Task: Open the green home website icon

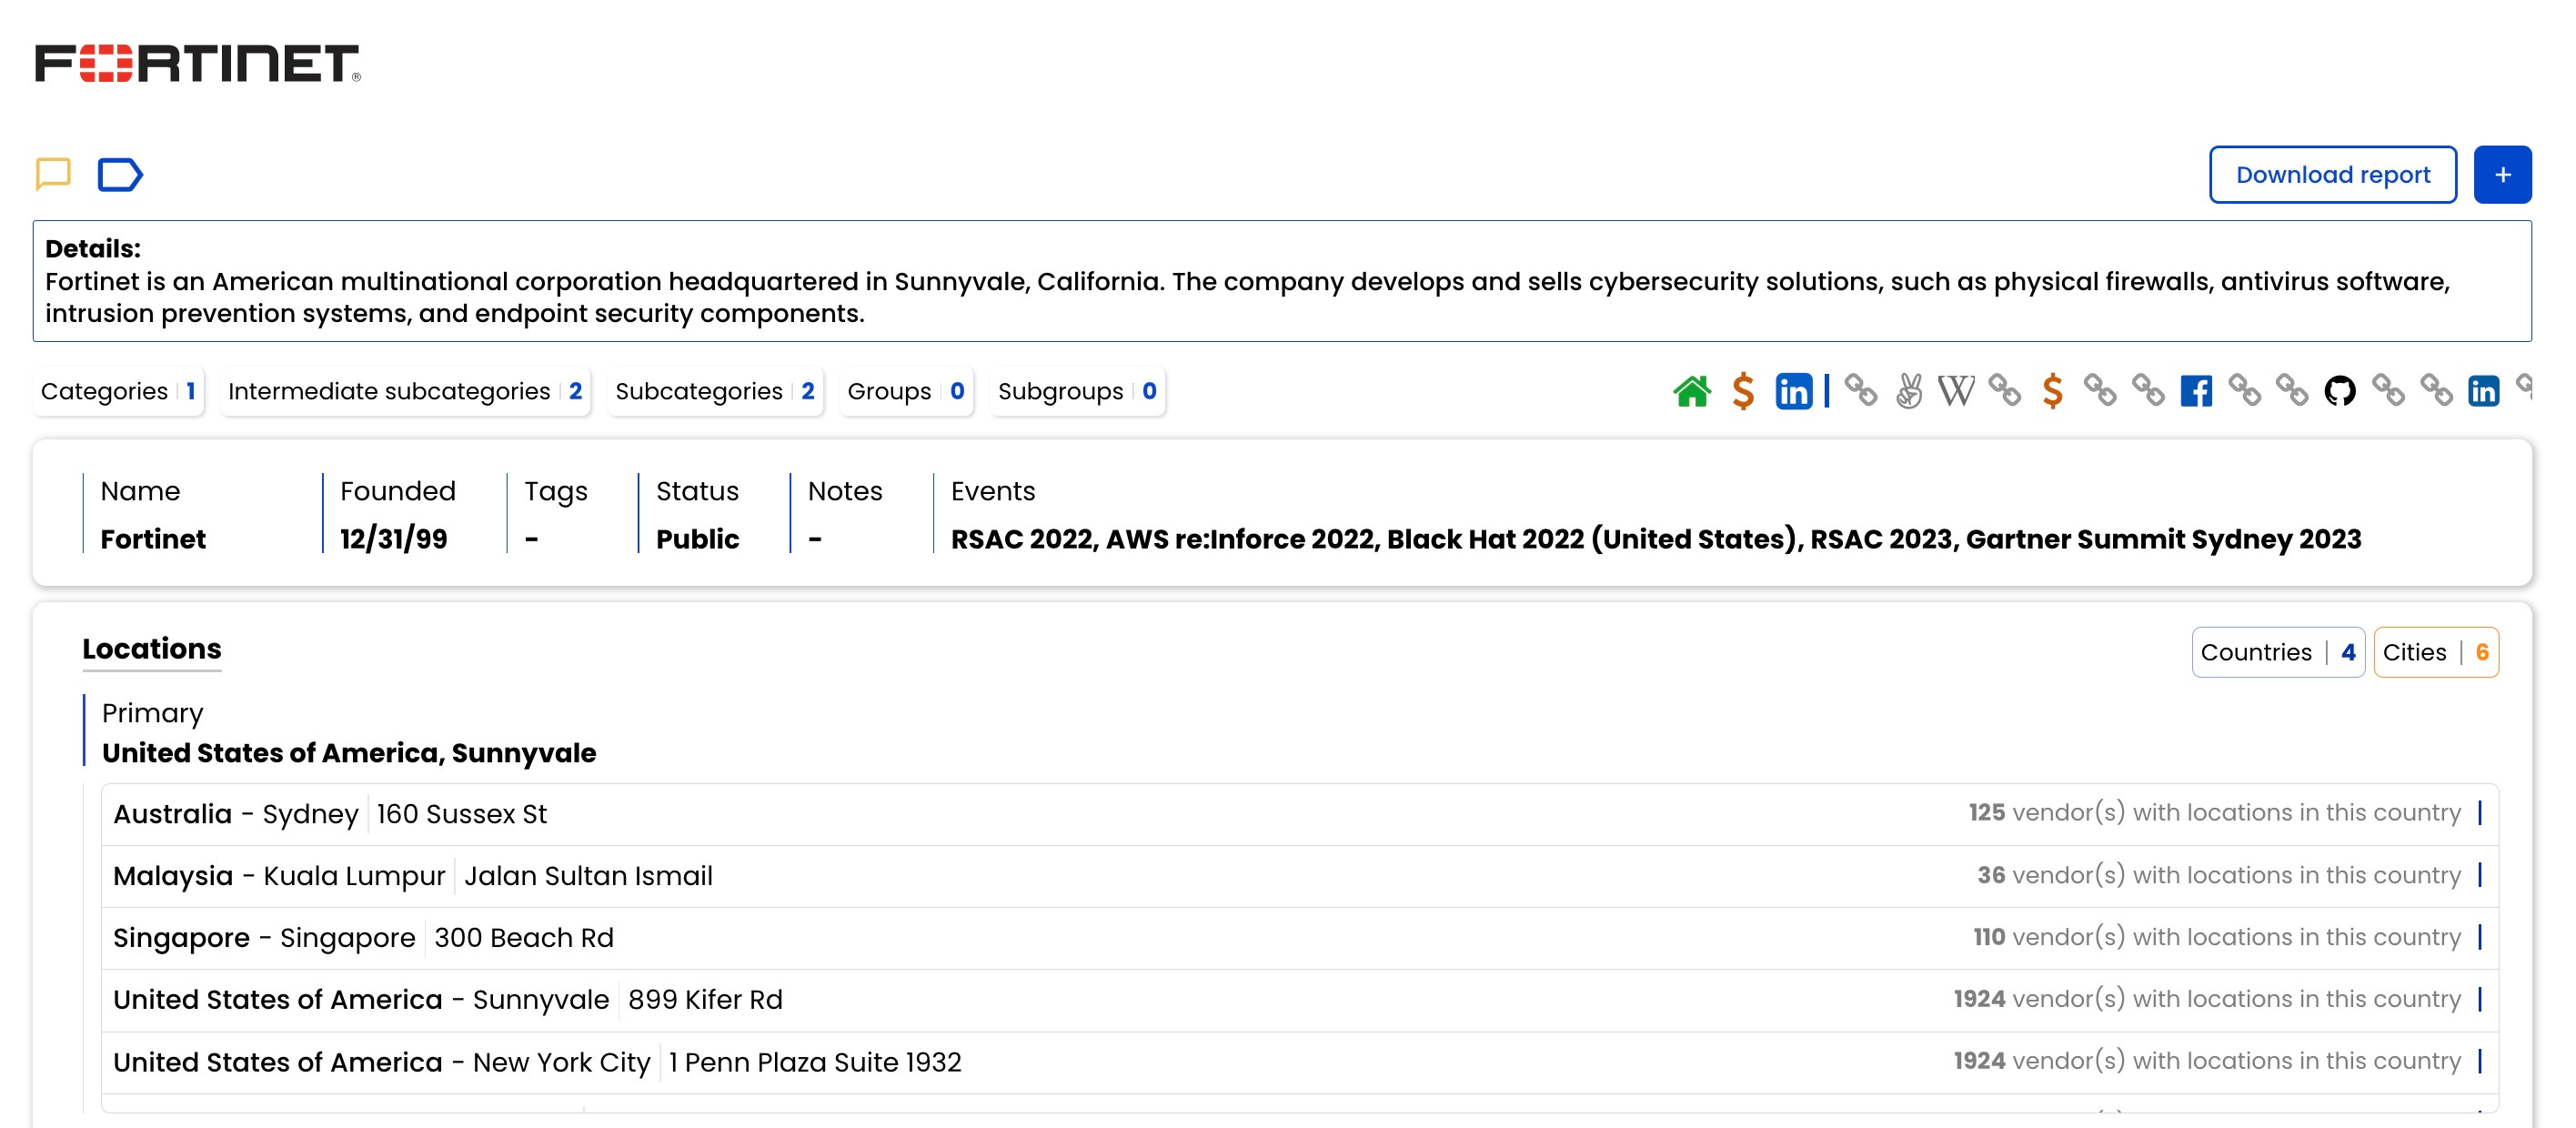Action: point(1692,391)
